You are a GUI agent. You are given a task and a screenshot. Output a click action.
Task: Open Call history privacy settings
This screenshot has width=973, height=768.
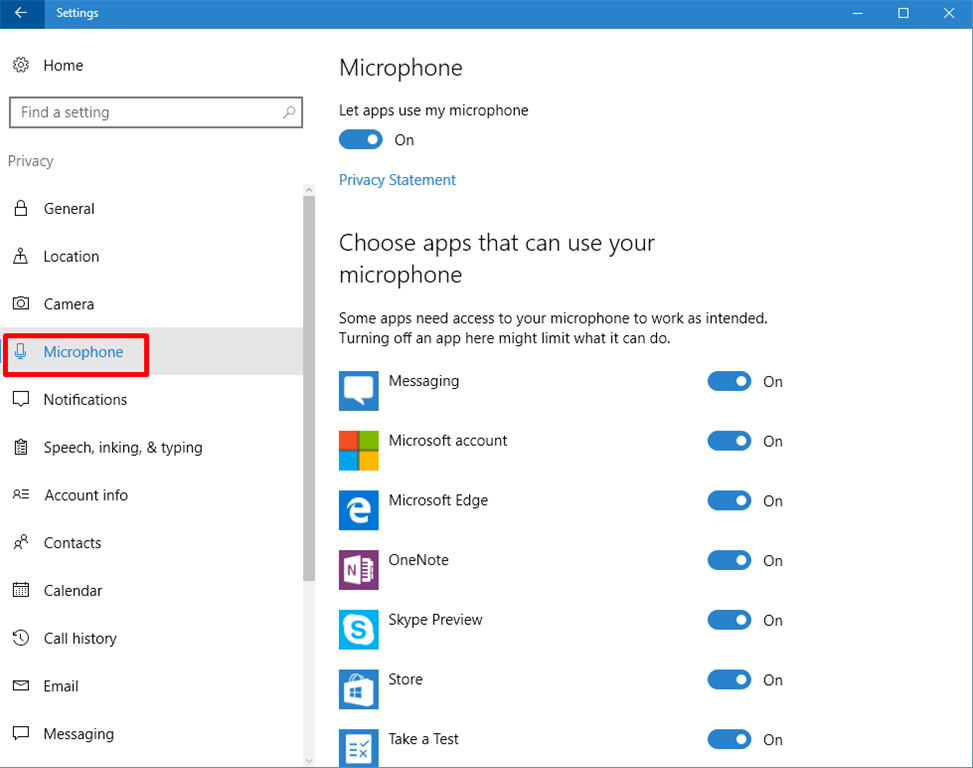[80, 638]
